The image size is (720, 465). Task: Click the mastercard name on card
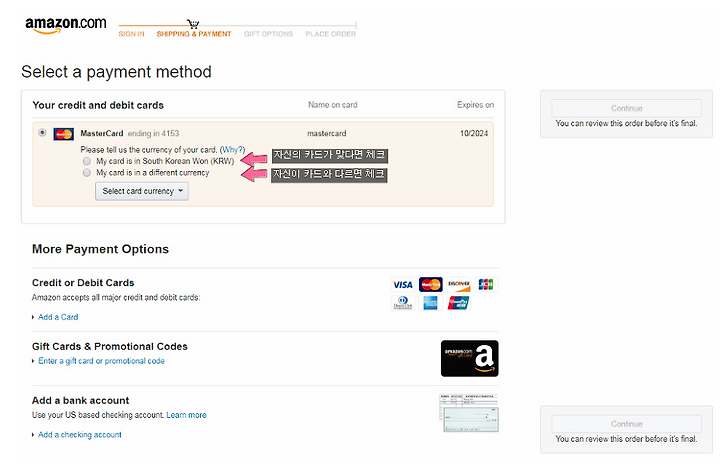(326, 133)
